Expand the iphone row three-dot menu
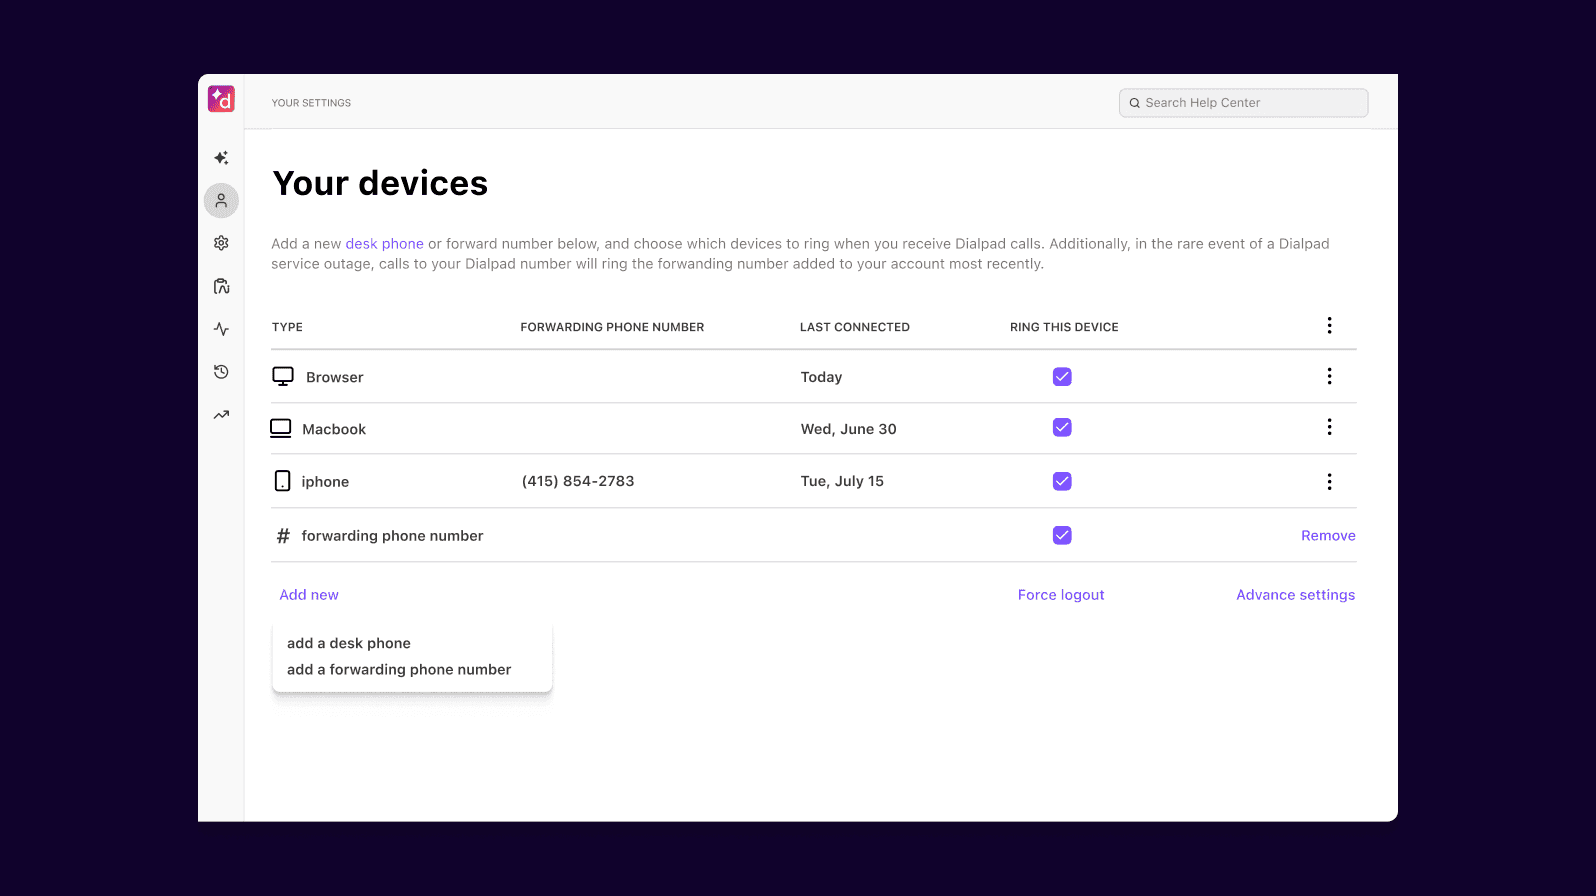The width and height of the screenshot is (1596, 896). coord(1329,482)
